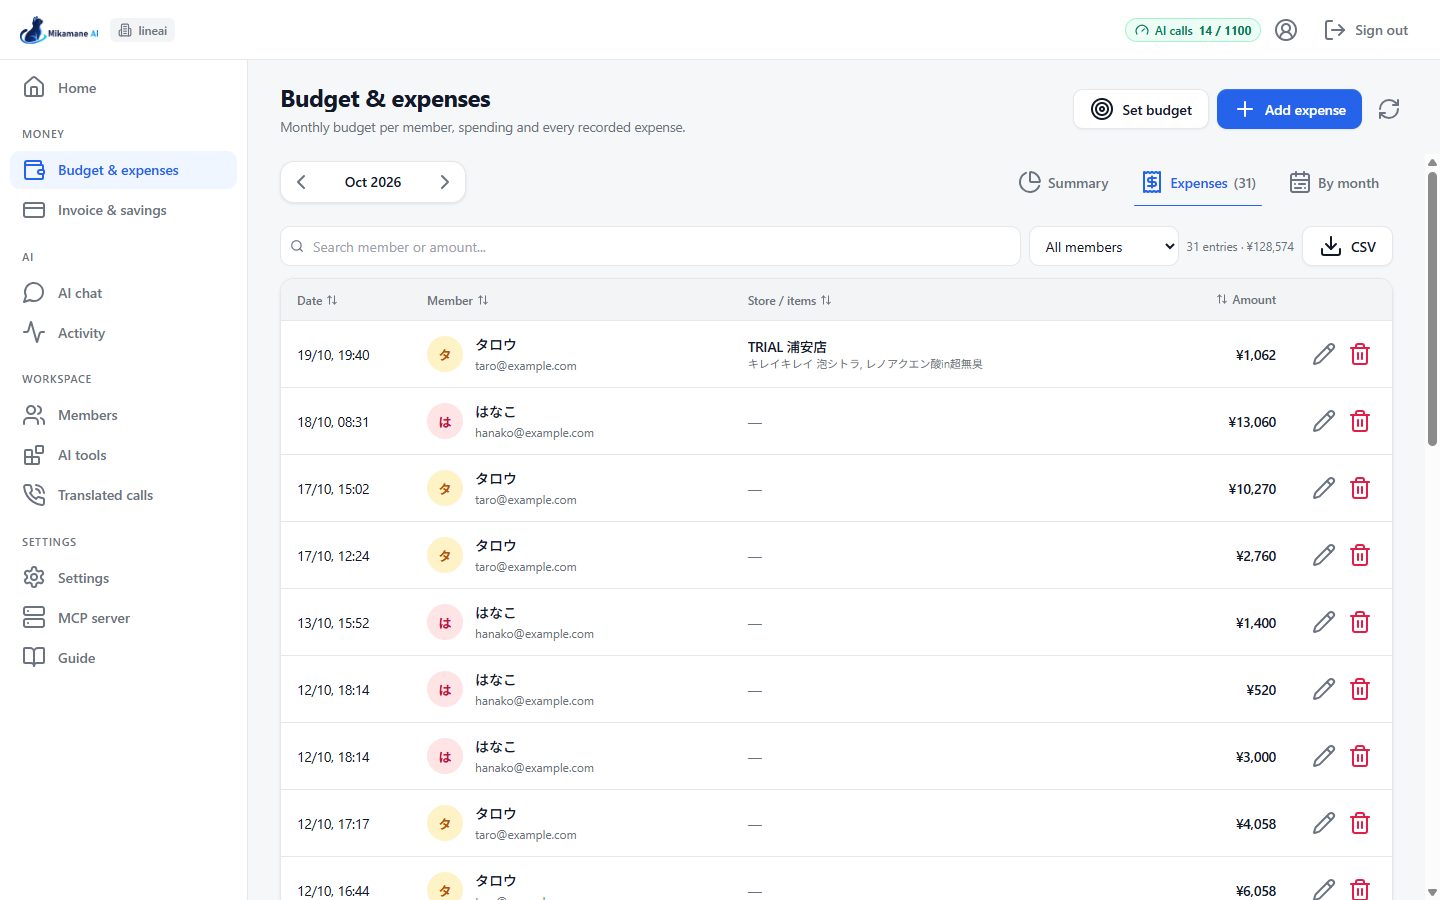Image resolution: width=1440 pixels, height=900 pixels.
Task: Click the Mikamane AI logo
Action: 59,30
